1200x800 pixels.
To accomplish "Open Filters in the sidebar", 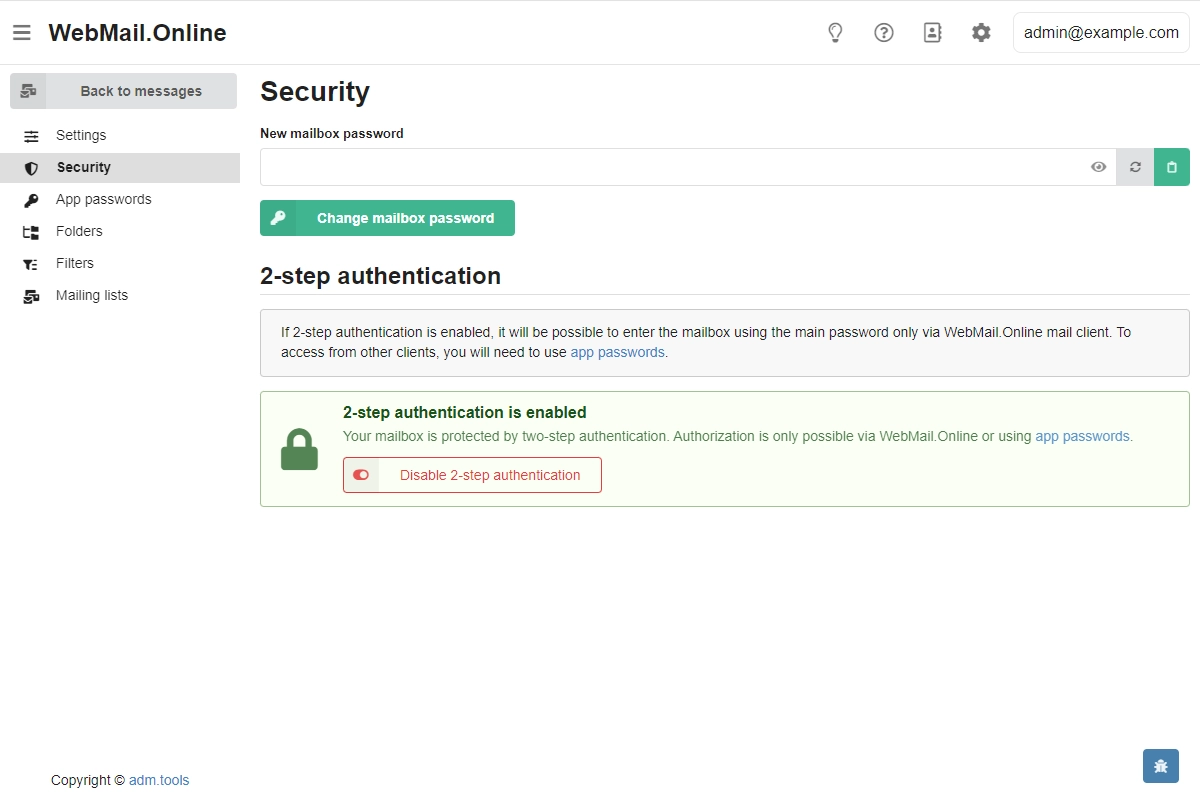I will (75, 263).
